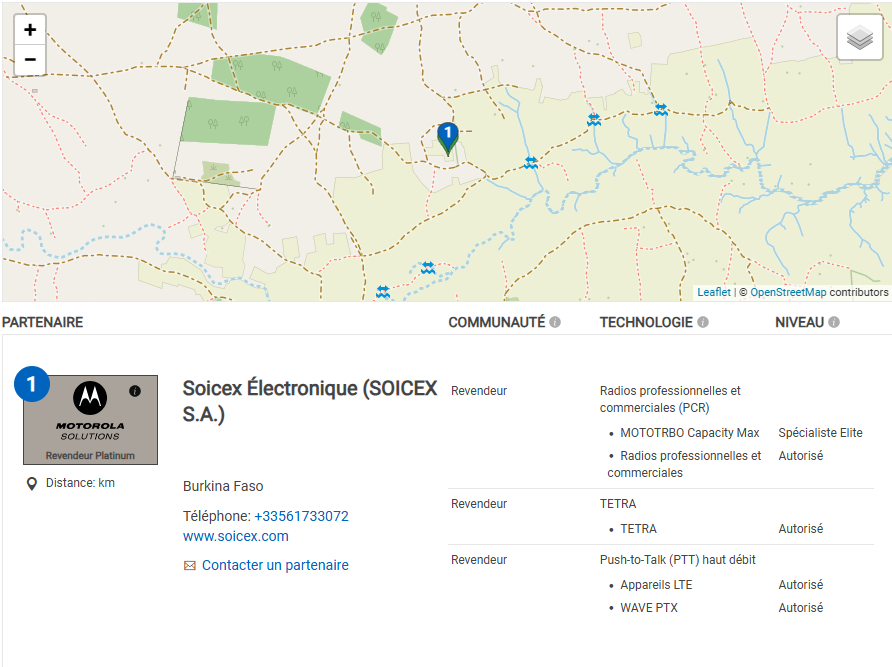Viewport: 892px width, 667px height.
Task: Click info icon on Motorola badge
Action: tap(135, 391)
